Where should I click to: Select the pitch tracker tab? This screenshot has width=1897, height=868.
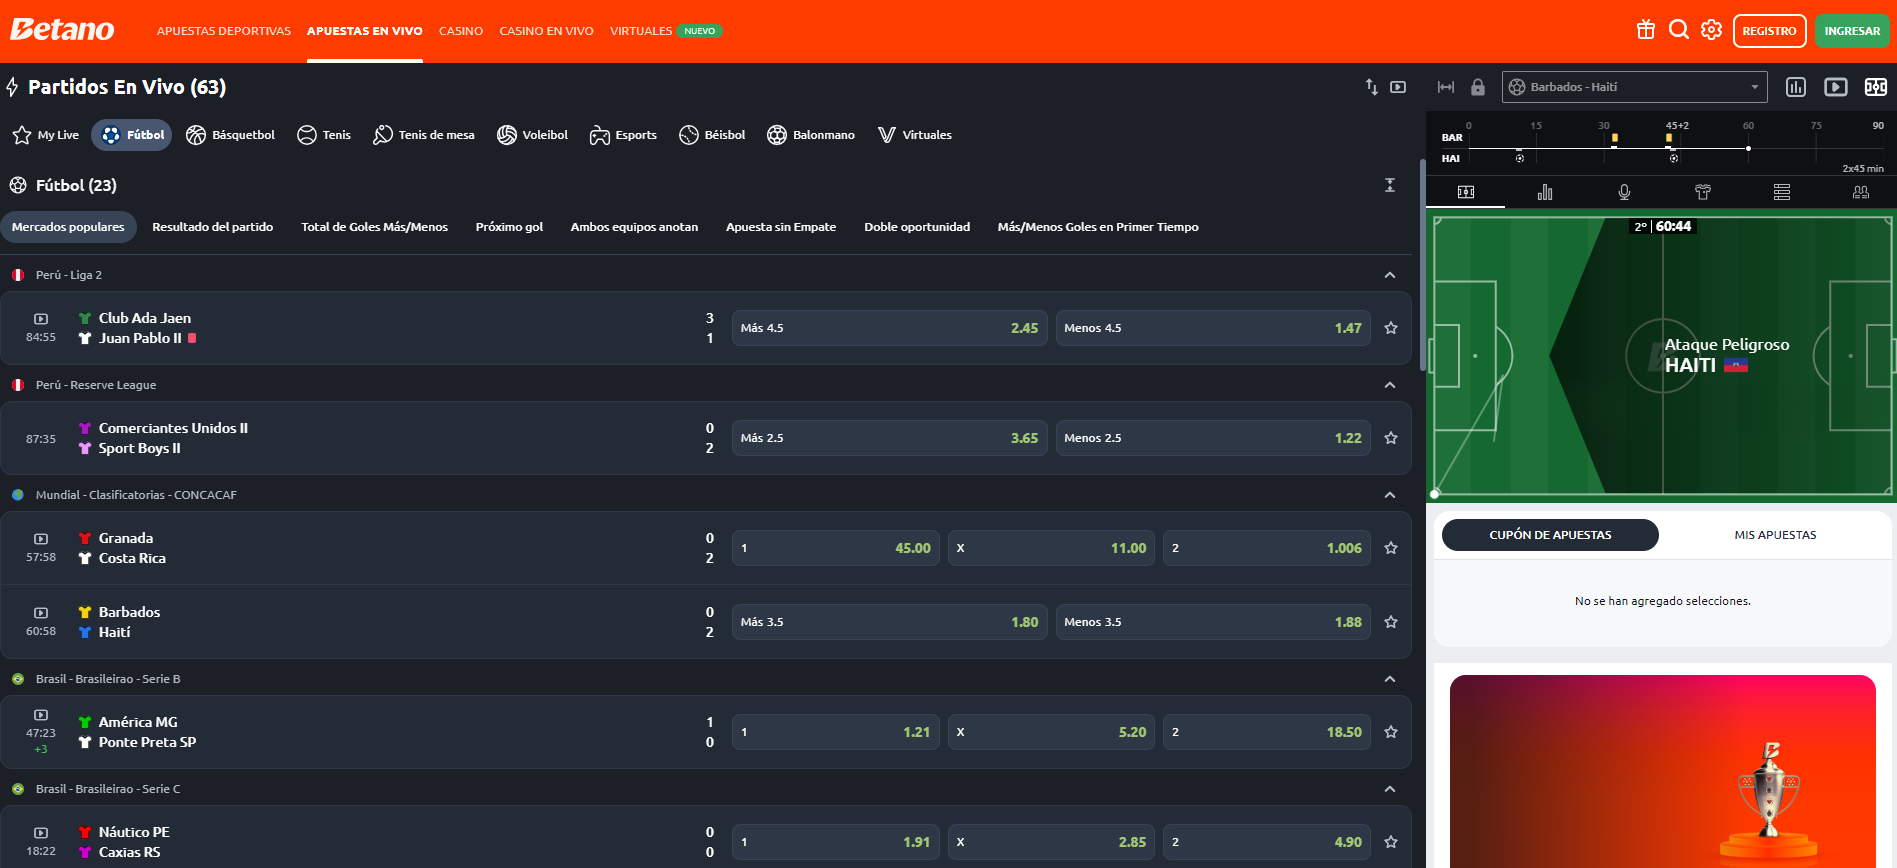click(1466, 192)
